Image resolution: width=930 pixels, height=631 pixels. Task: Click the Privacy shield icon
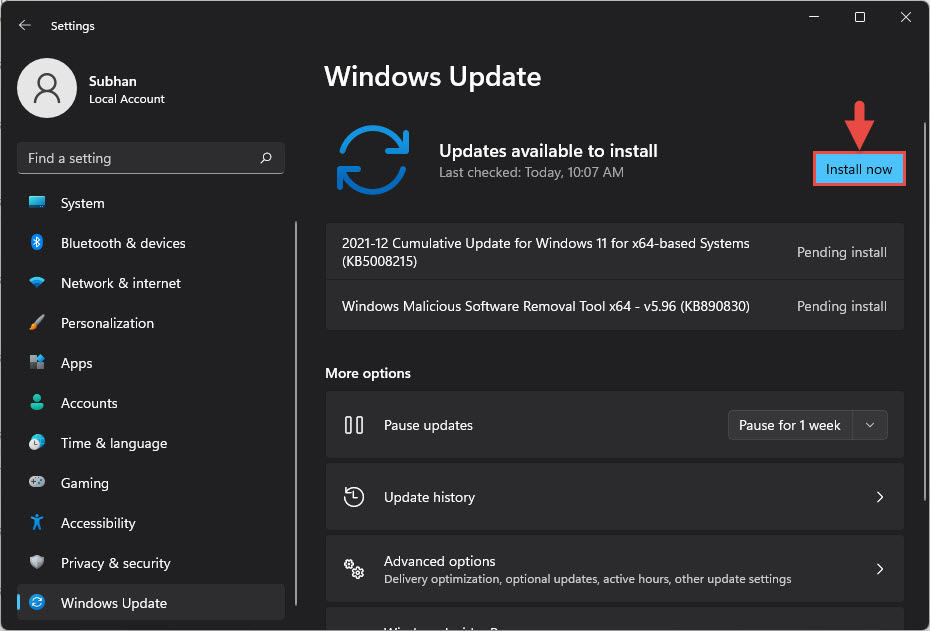click(x=37, y=562)
